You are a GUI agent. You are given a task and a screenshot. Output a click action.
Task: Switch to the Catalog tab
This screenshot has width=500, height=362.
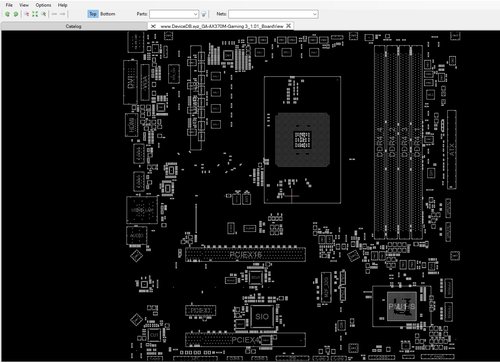[73, 26]
